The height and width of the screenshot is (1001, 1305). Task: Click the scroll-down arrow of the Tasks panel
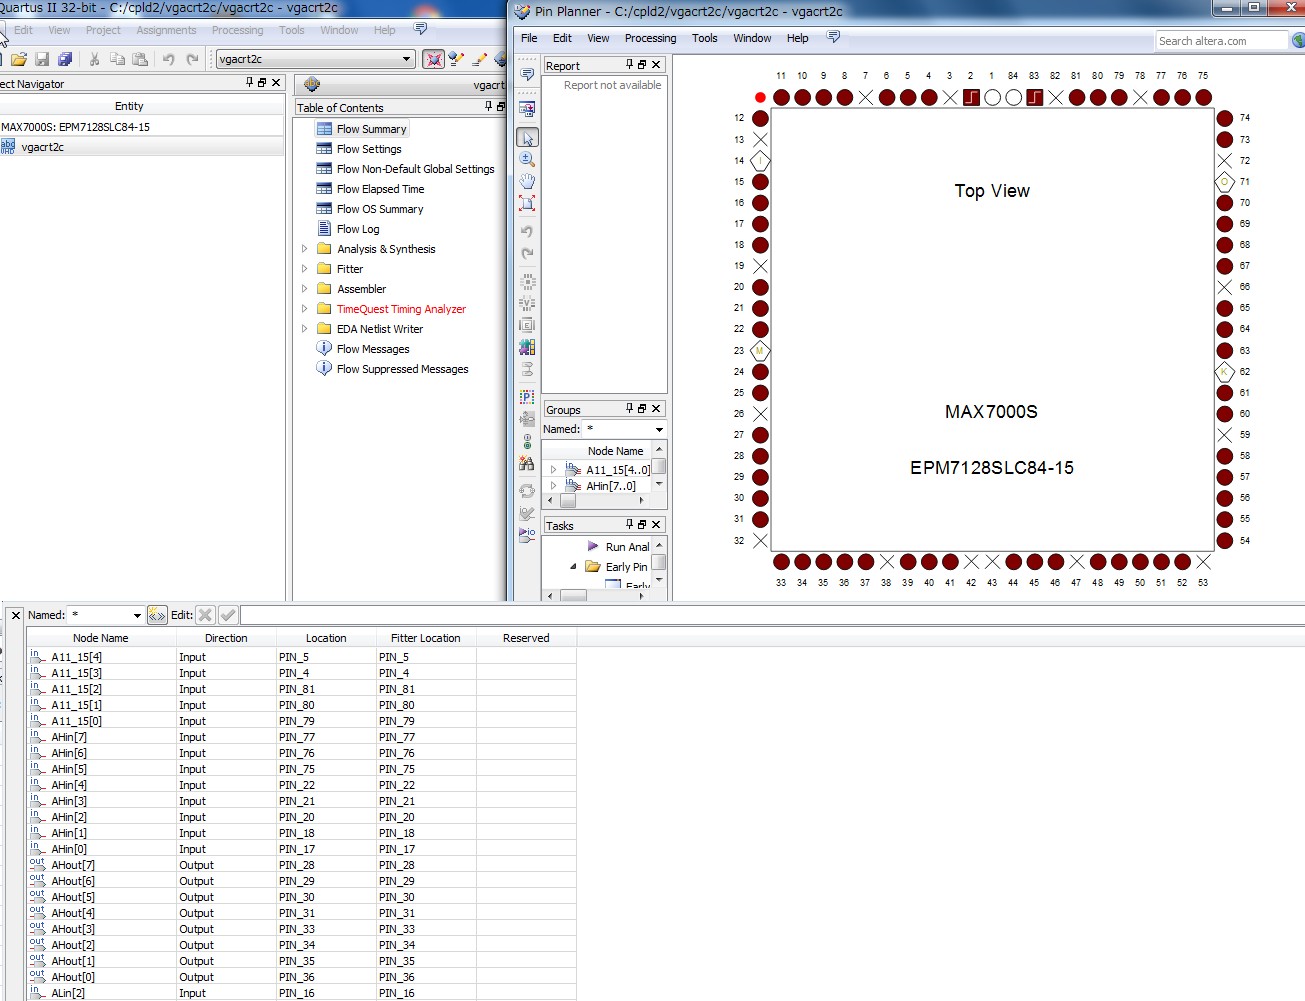click(659, 579)
